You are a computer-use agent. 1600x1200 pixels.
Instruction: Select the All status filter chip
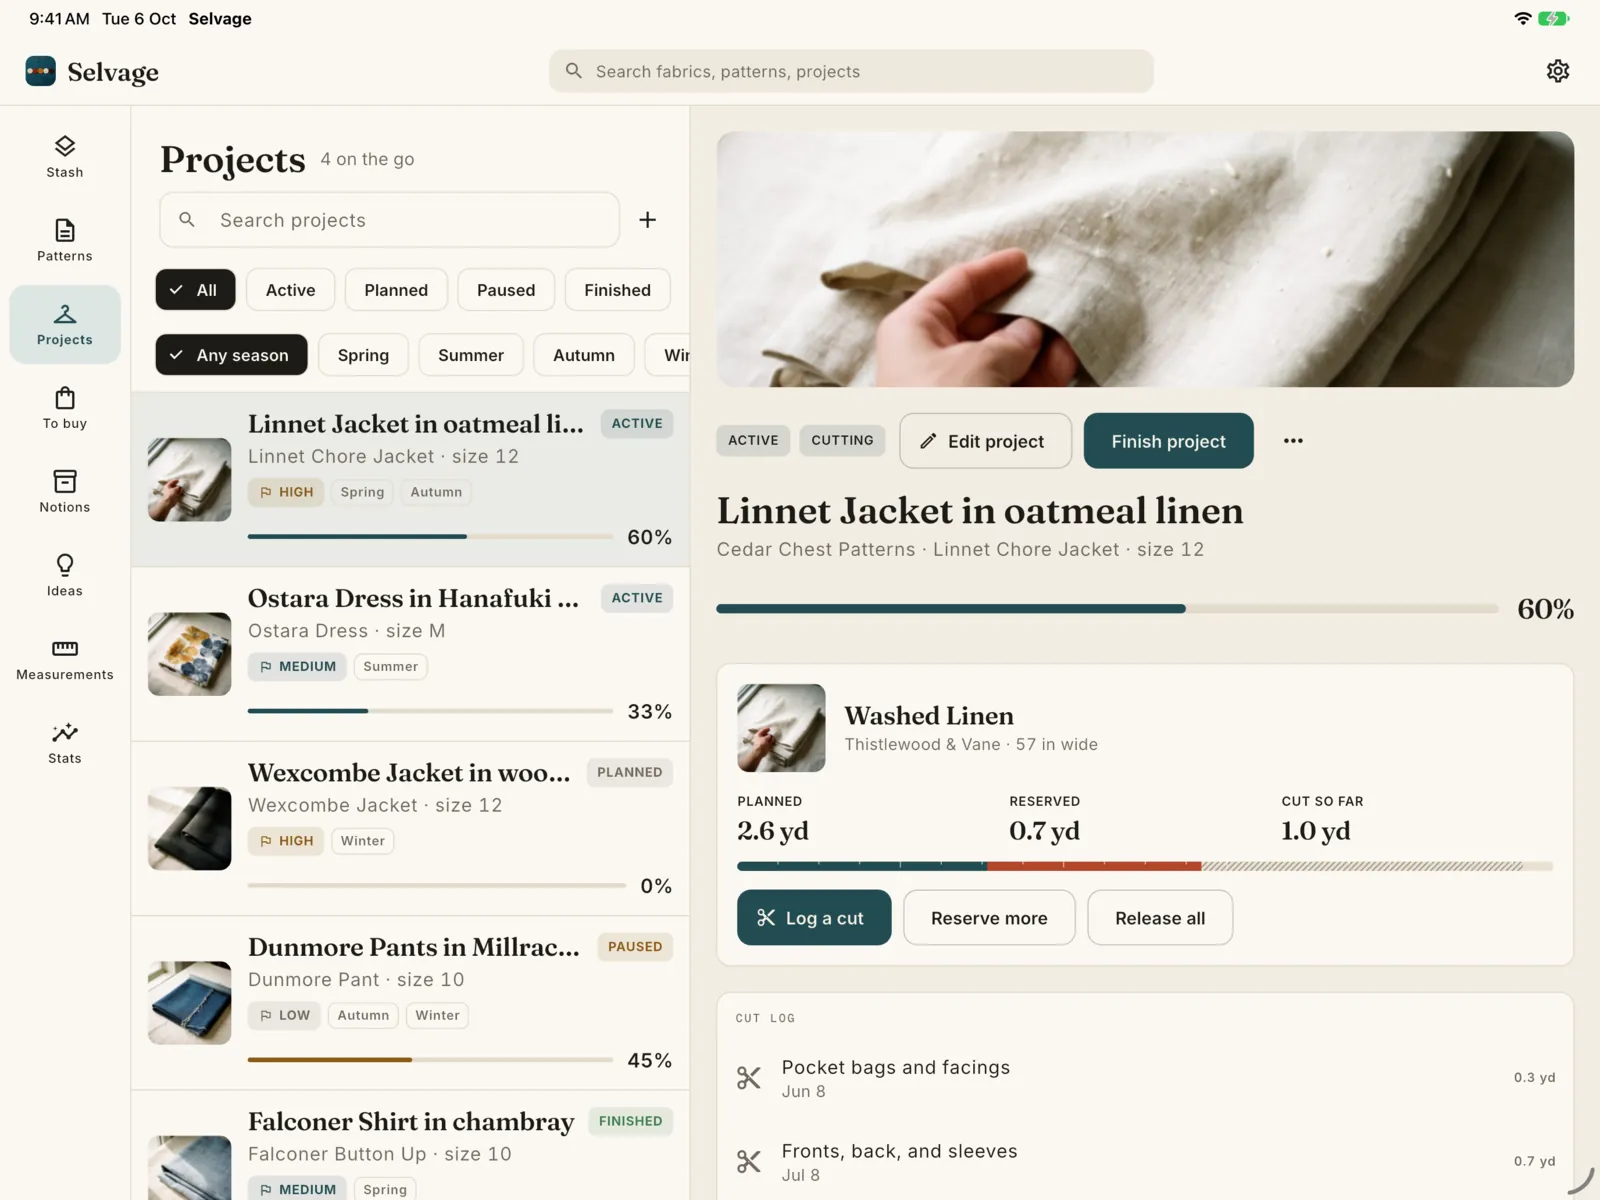click(195, 290)
